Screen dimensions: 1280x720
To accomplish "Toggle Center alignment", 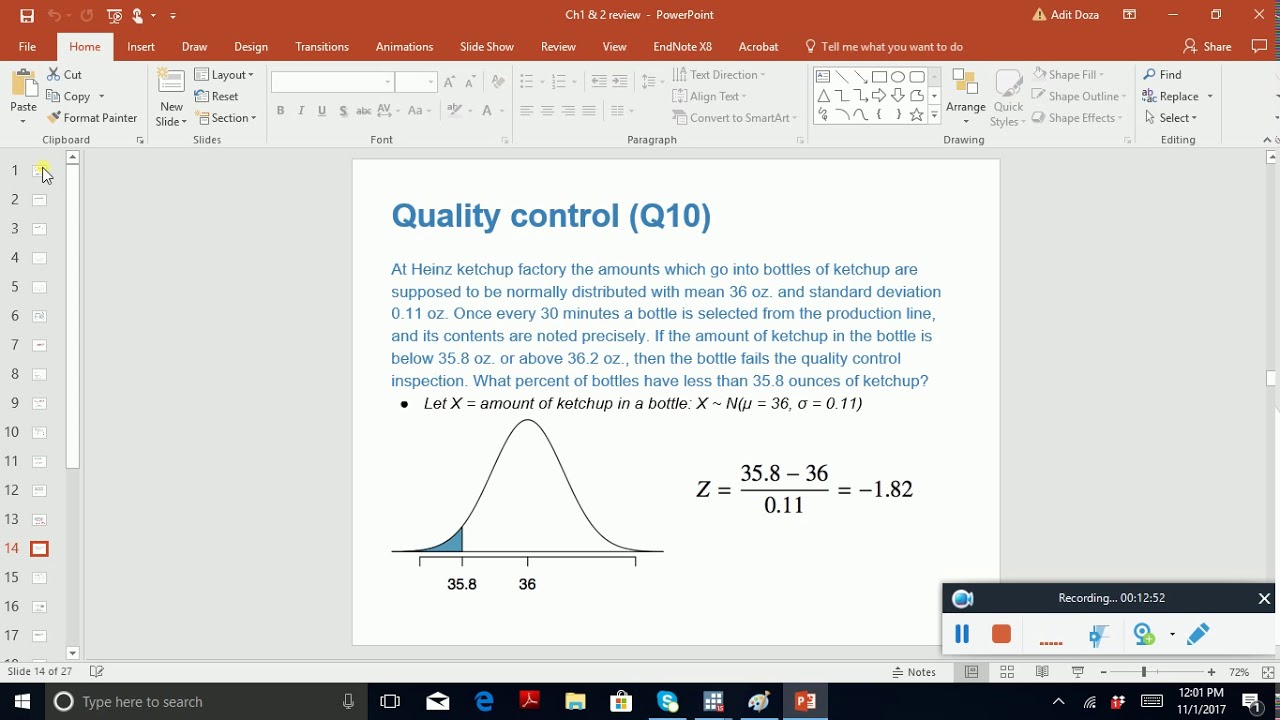I will pos(548,111).
